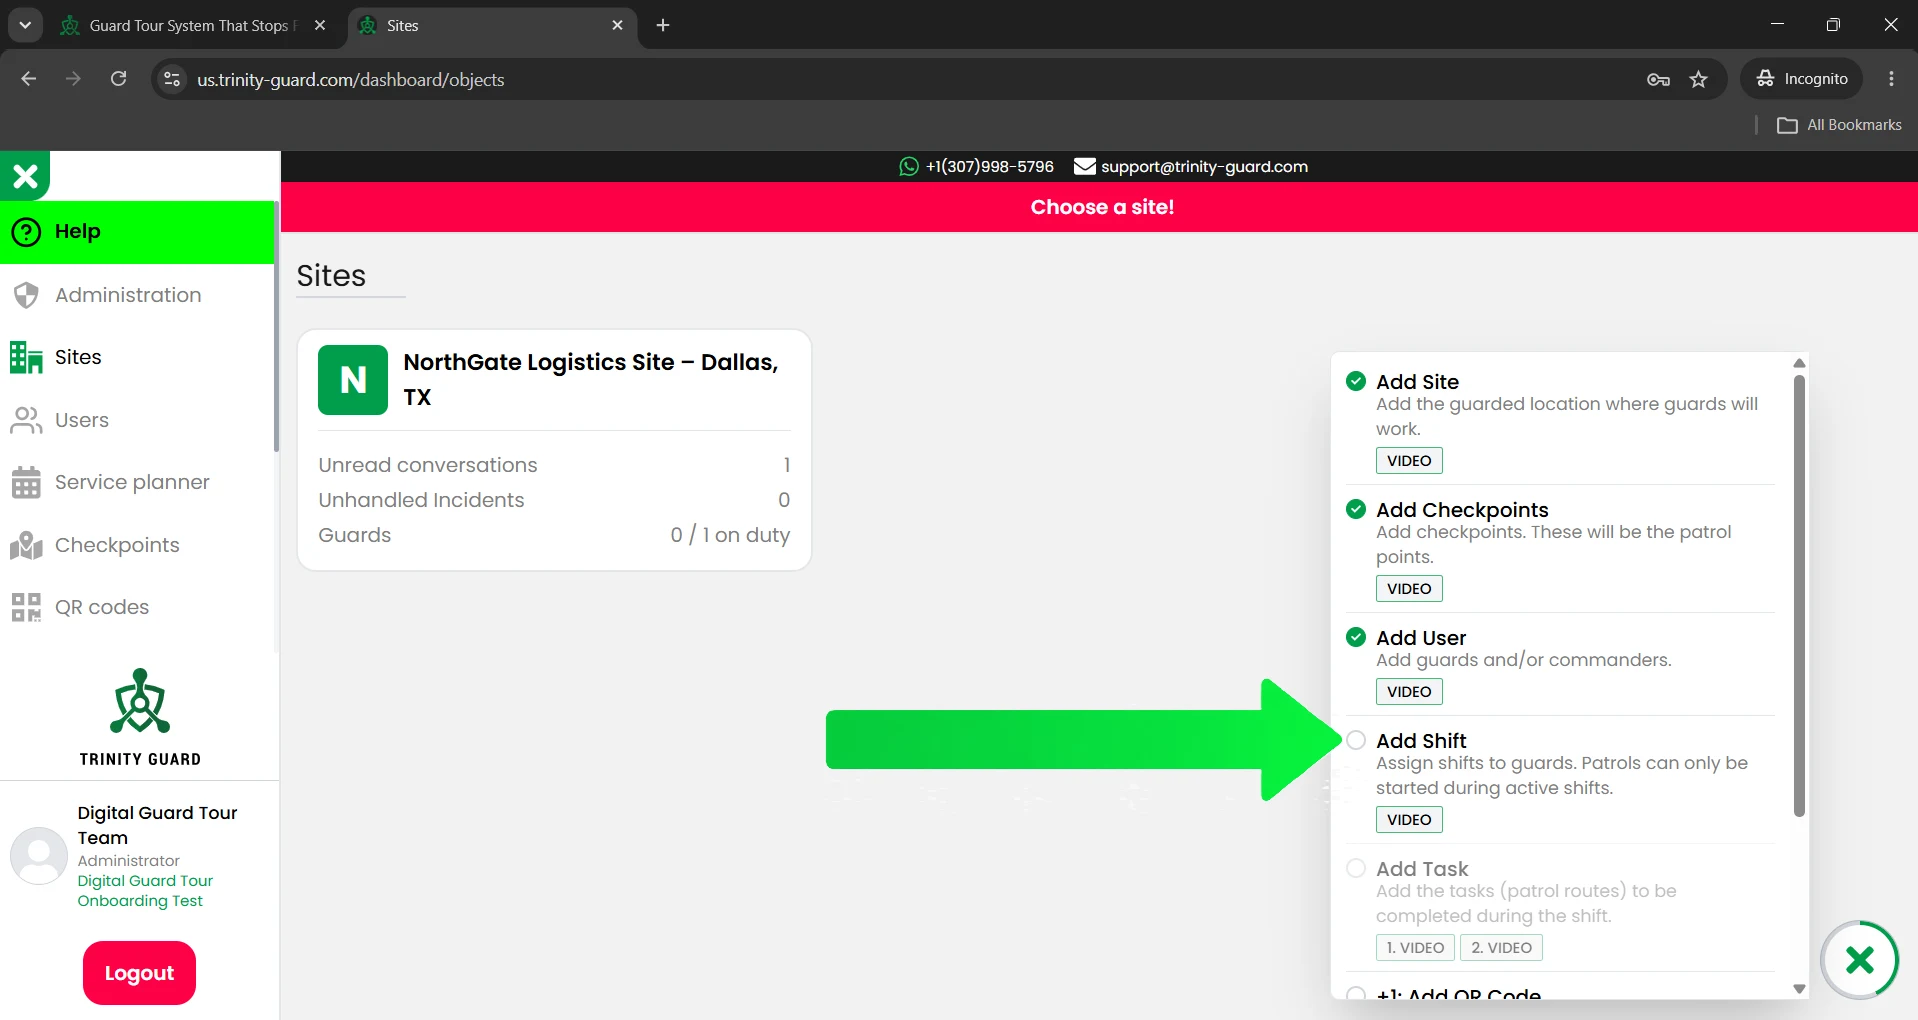The image size is (1918, 1020).
Task: Open the NorthGate Logistics Site card
Action: [x=554, y=450]
